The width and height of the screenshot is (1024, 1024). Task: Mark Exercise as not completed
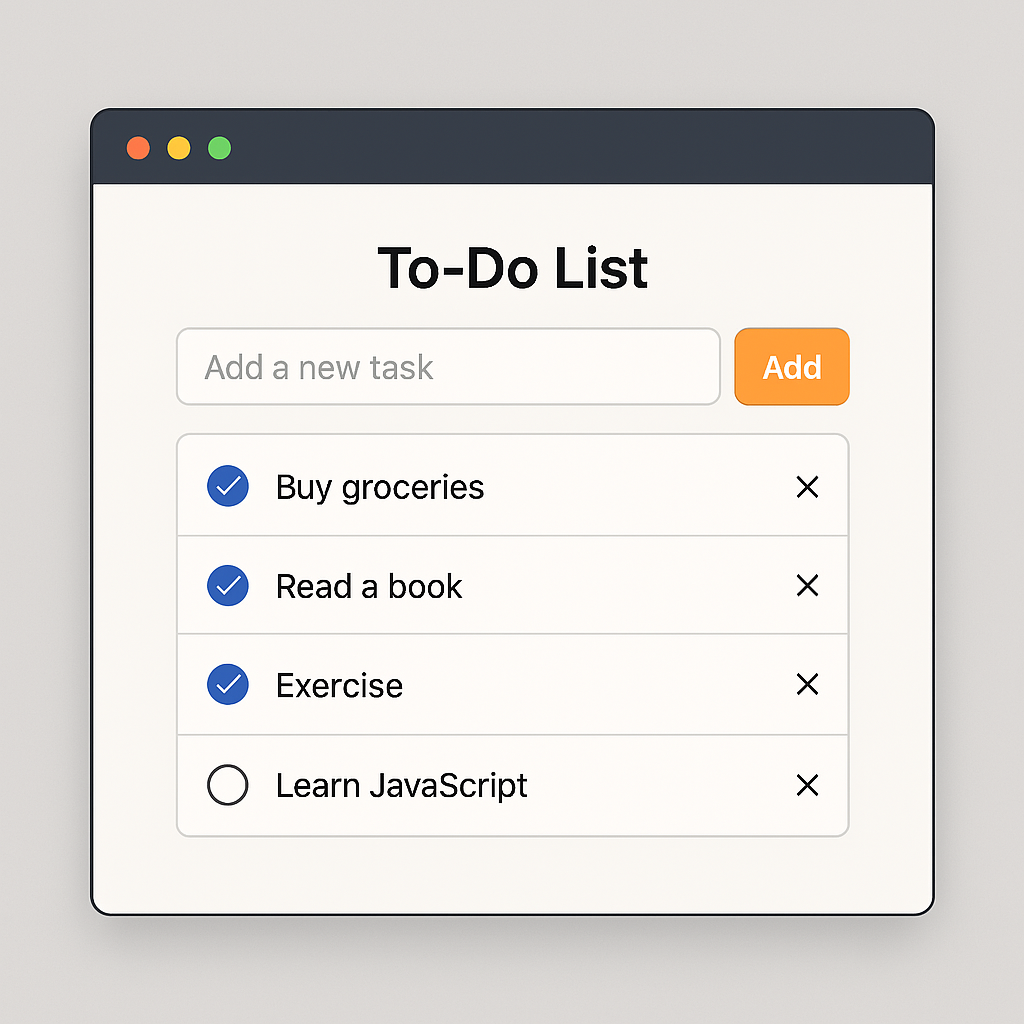coord(228,684)
